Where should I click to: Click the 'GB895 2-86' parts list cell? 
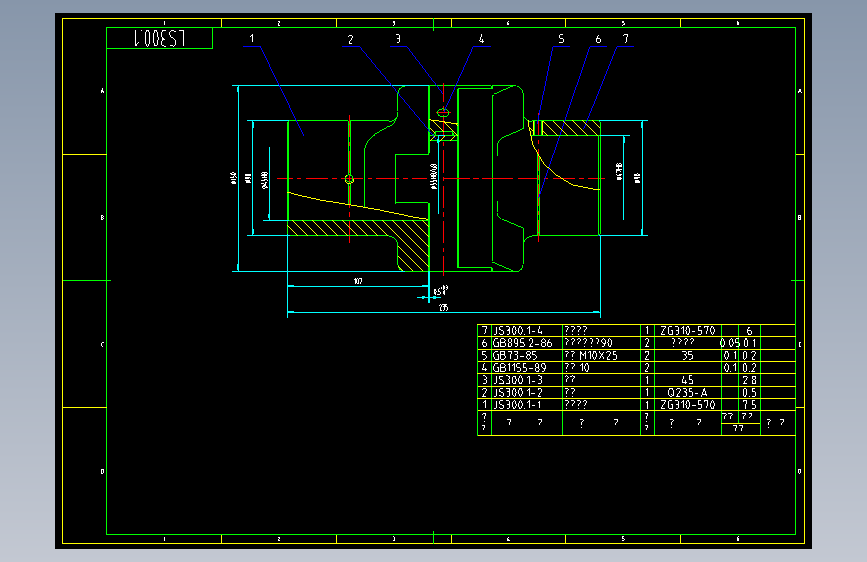click(x=526, y=343)
